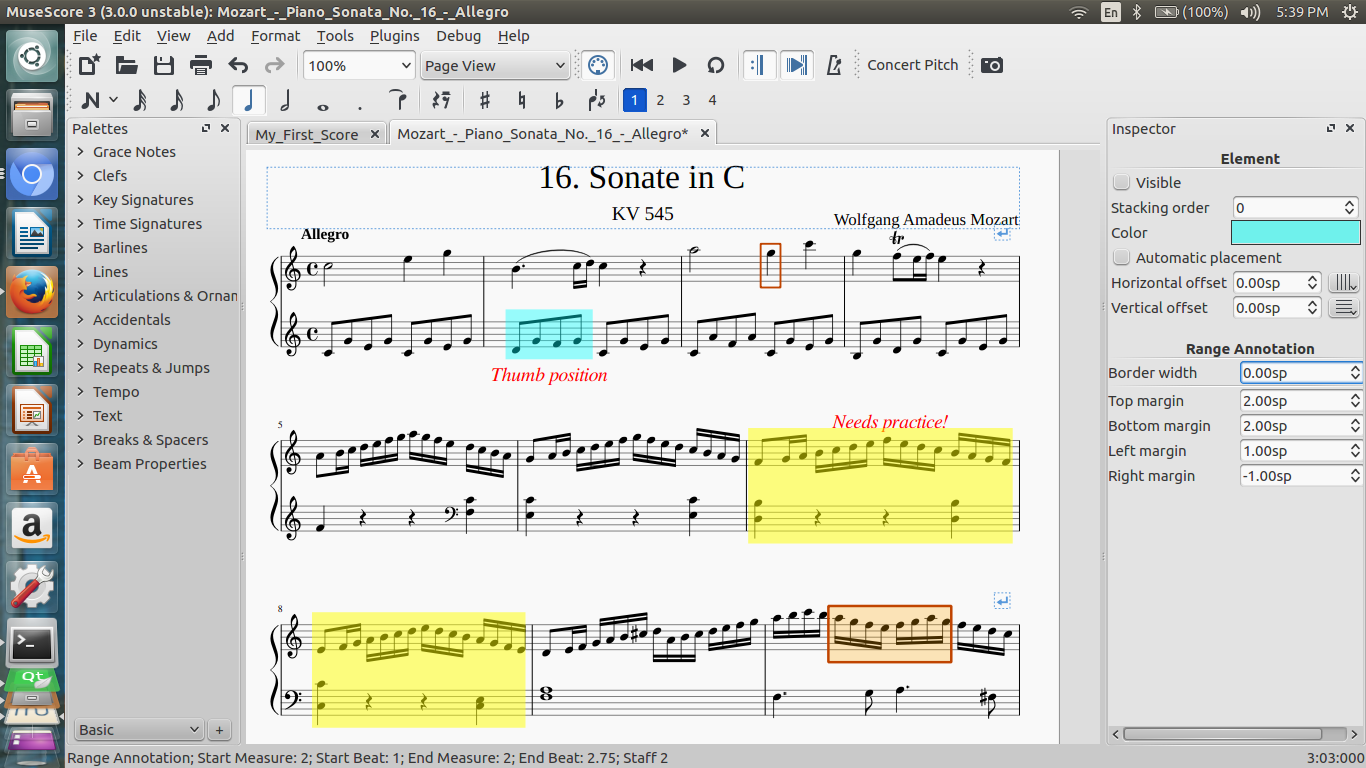1366x768 pixels.
Task: Apply a flat accidental
Action: tap(559, 100)
